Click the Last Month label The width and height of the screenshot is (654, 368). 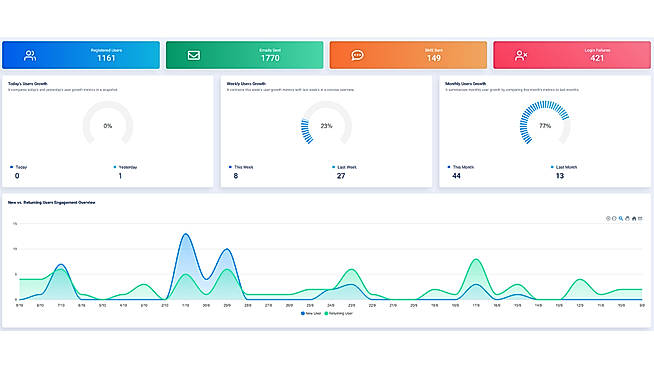[x=566, y=167]
